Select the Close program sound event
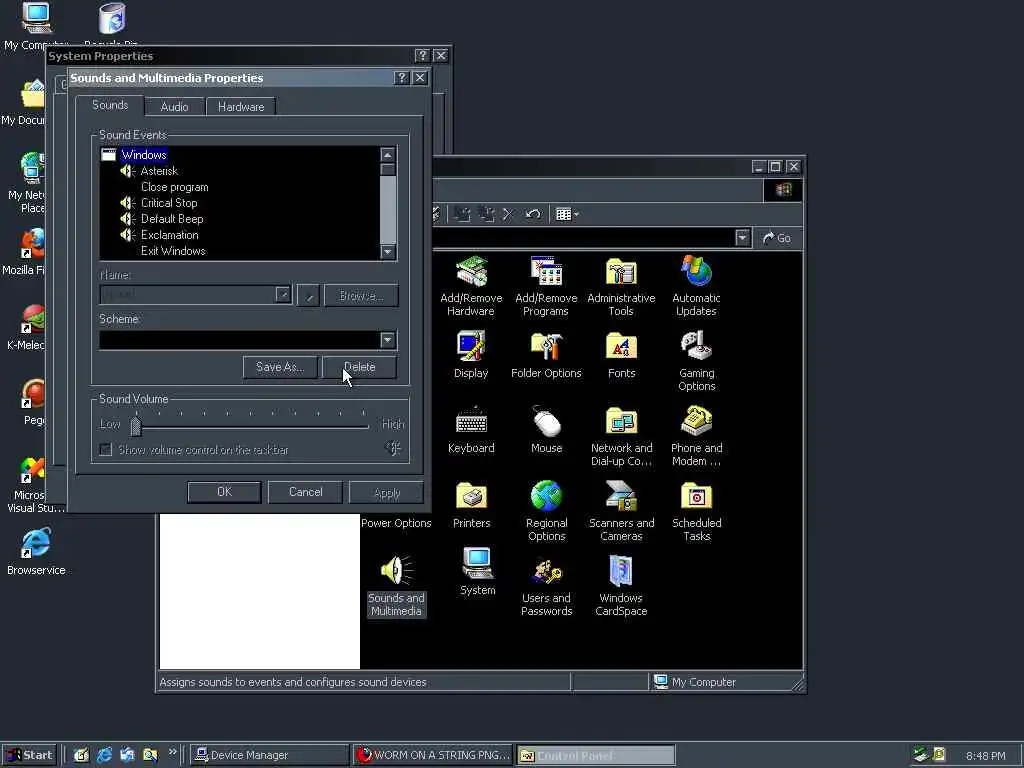Image resolution: width=1024 pixels, height=768 pixels. pos(174,187)
